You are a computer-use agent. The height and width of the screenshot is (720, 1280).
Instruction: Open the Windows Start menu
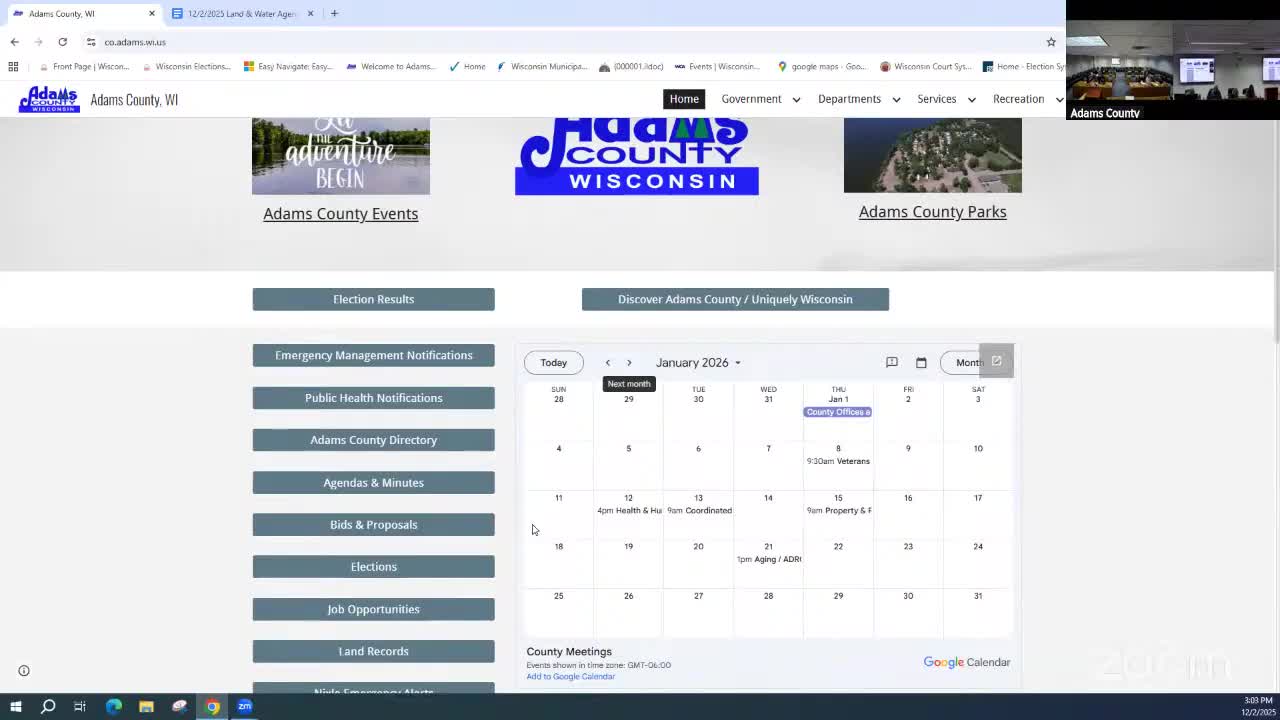click(x=15, y=706)
